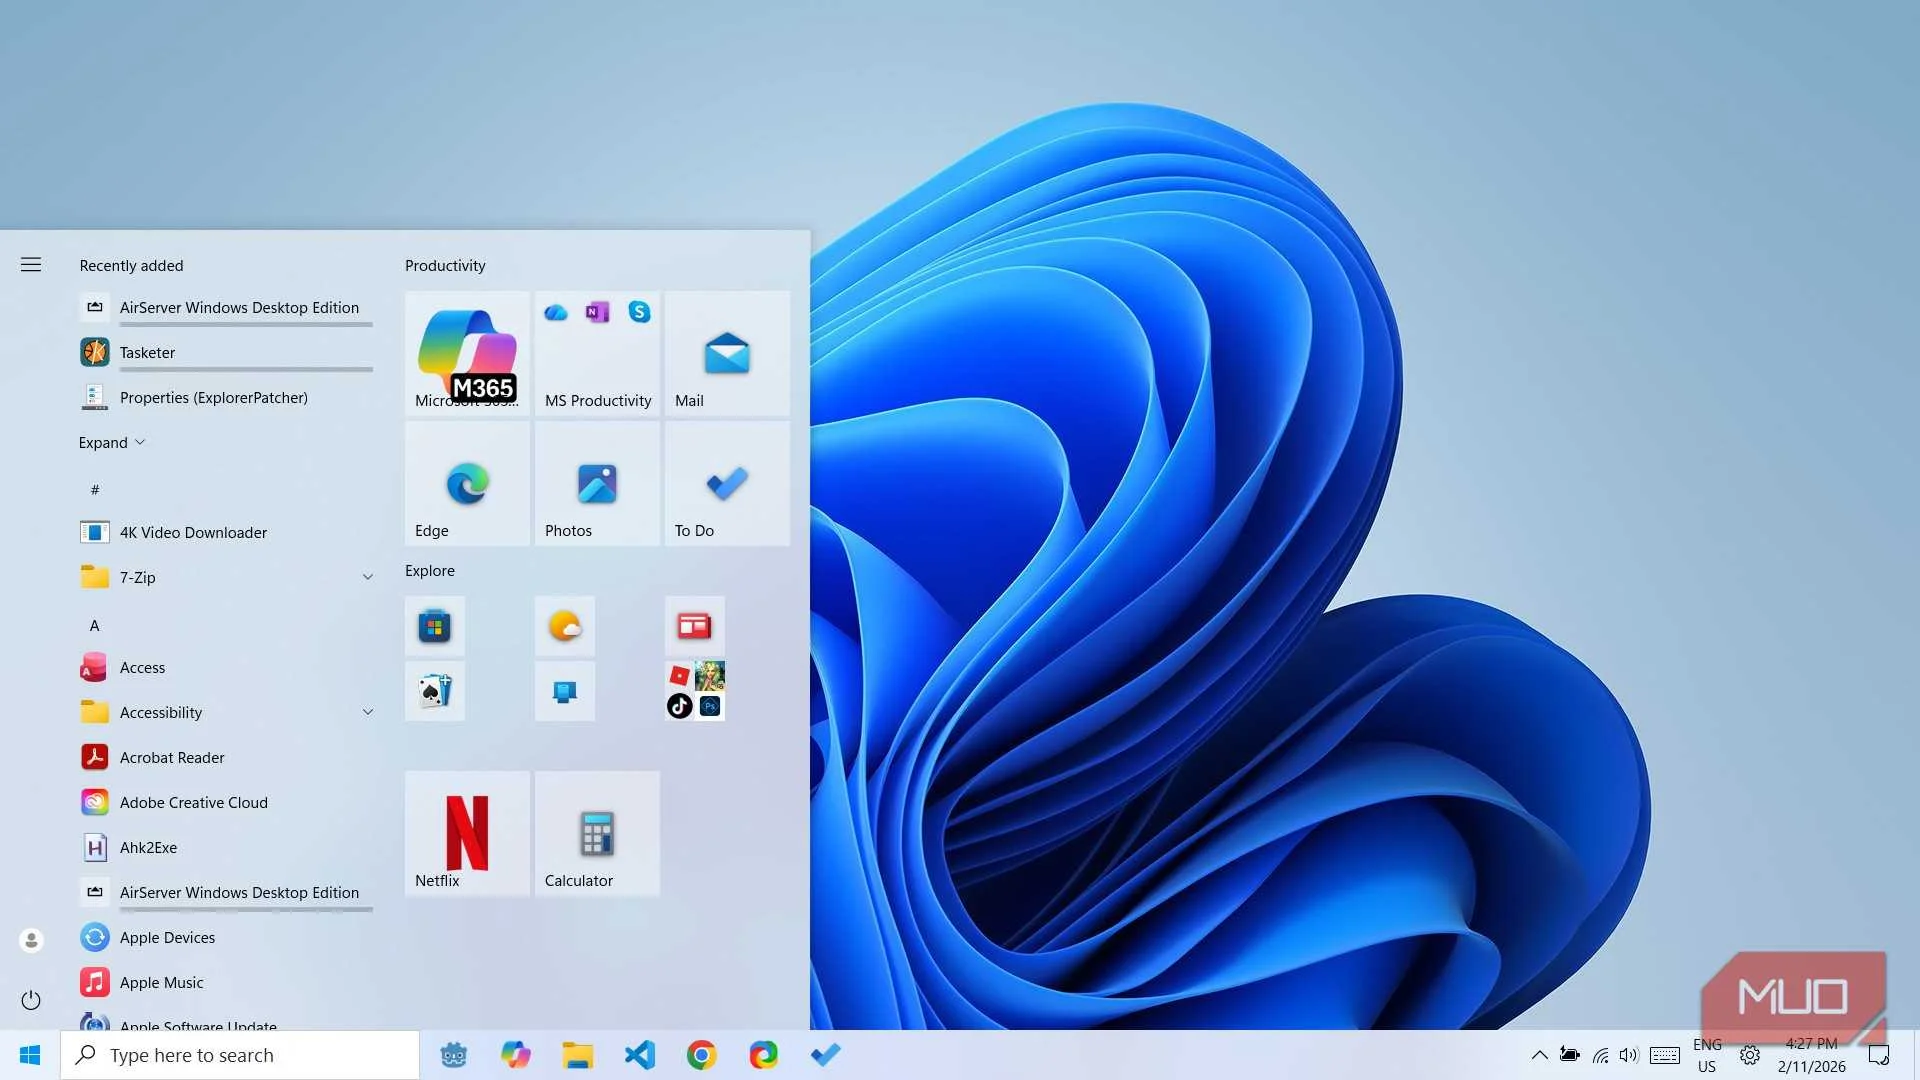This screenshot has width=1920, height=1080.
Task: Open the Netflix tile
Action: click(x=466, y=833)
